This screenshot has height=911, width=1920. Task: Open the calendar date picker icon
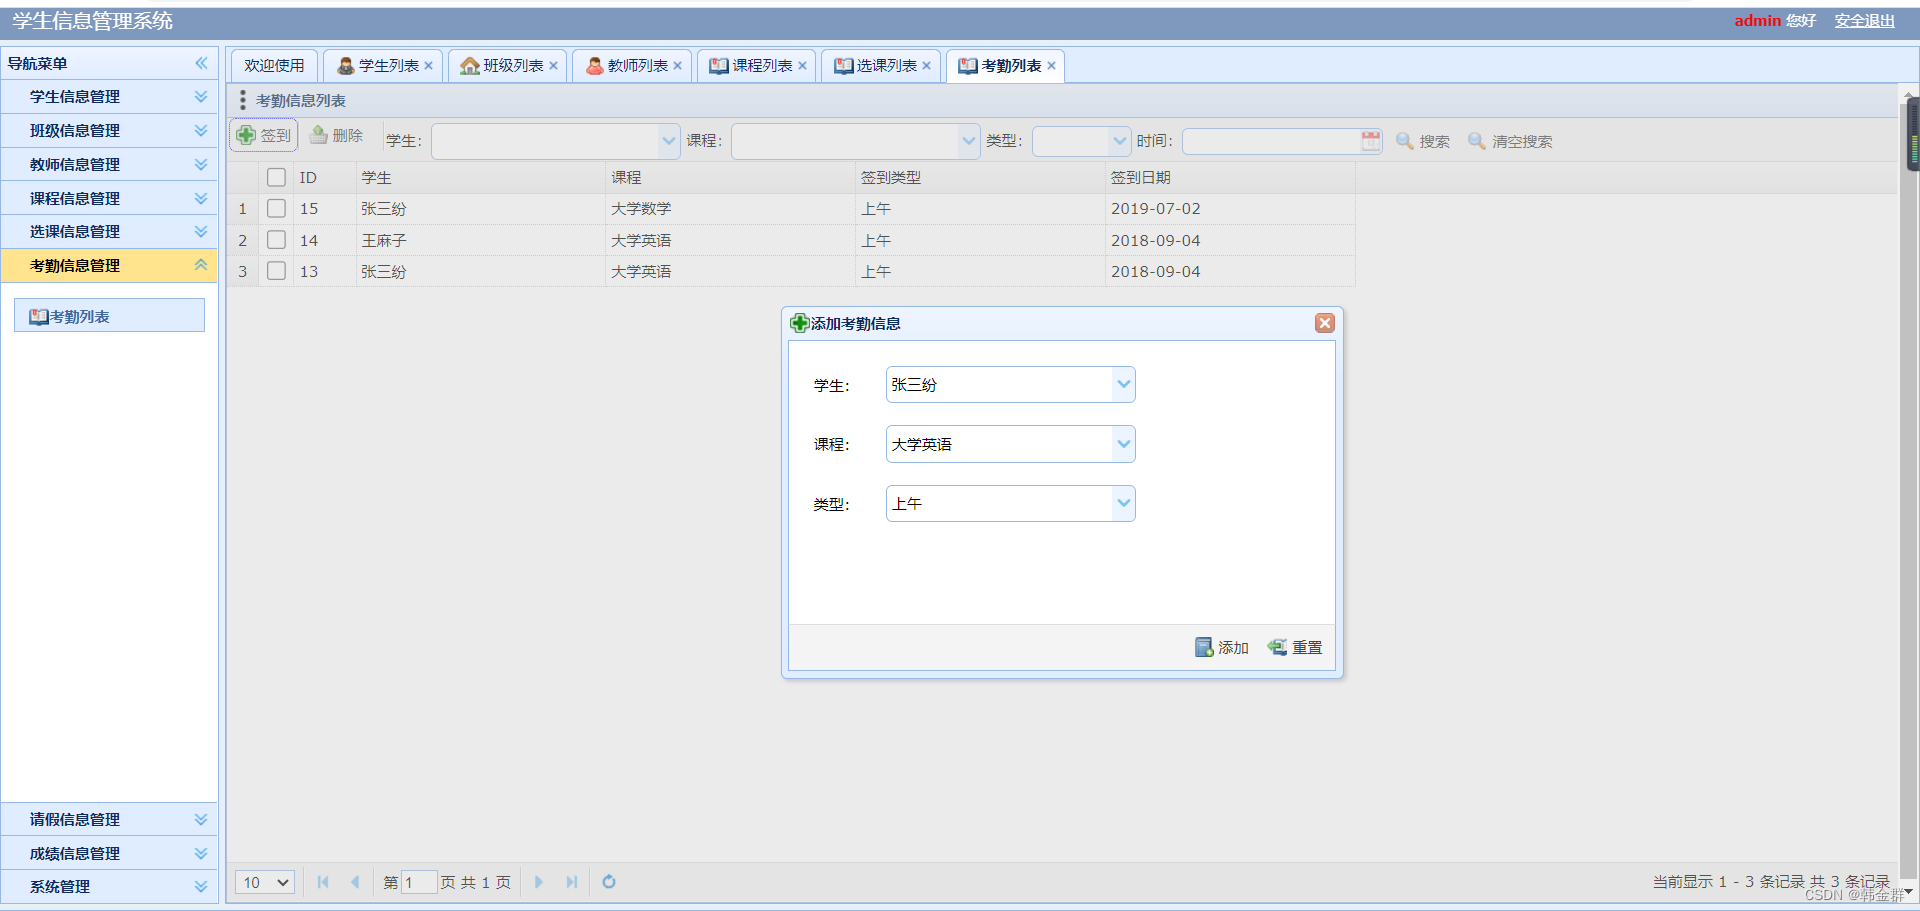pos(1371,141)
